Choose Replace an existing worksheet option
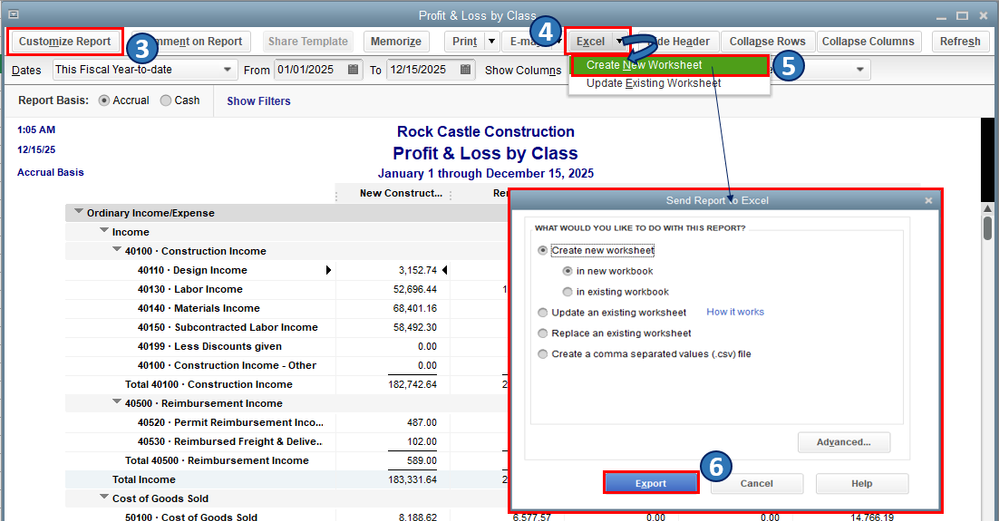 (542, 333)
